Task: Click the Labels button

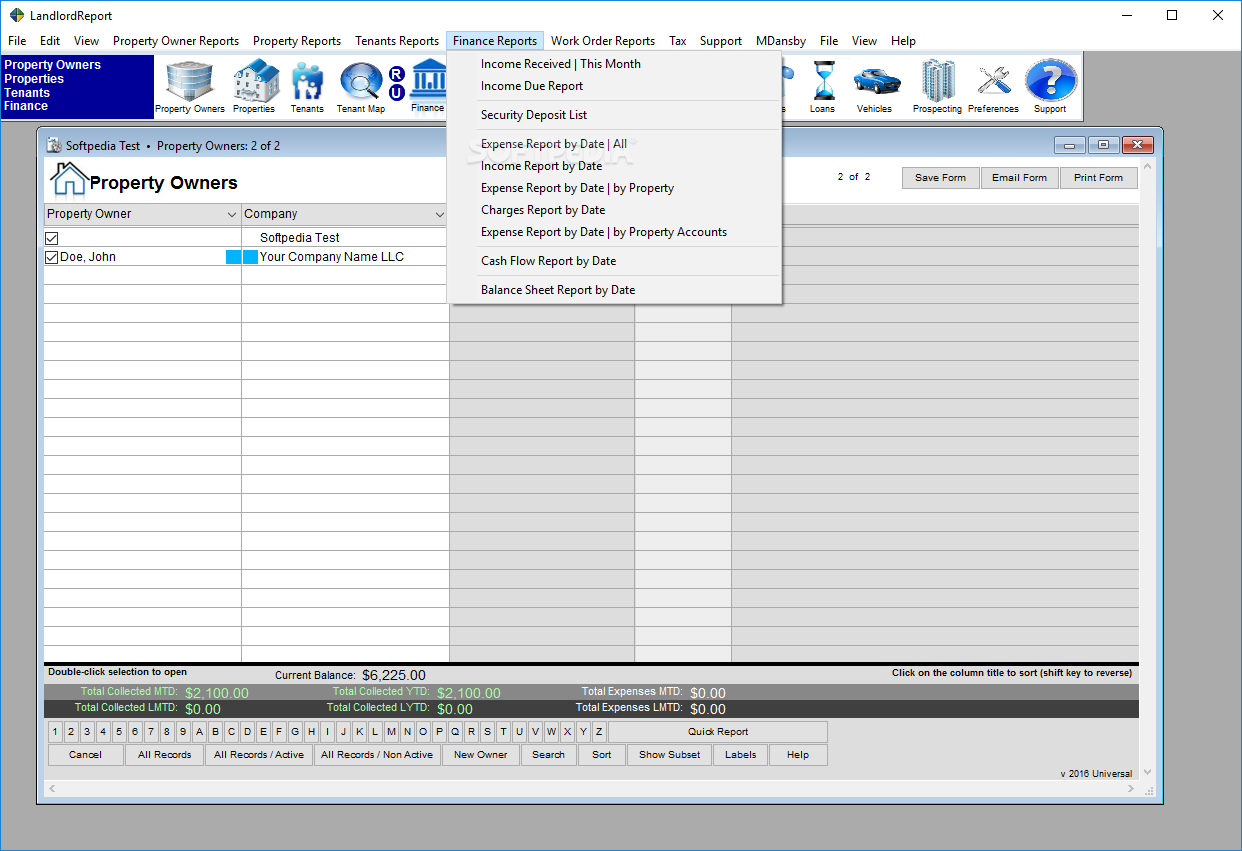Action: coord(741,755)
